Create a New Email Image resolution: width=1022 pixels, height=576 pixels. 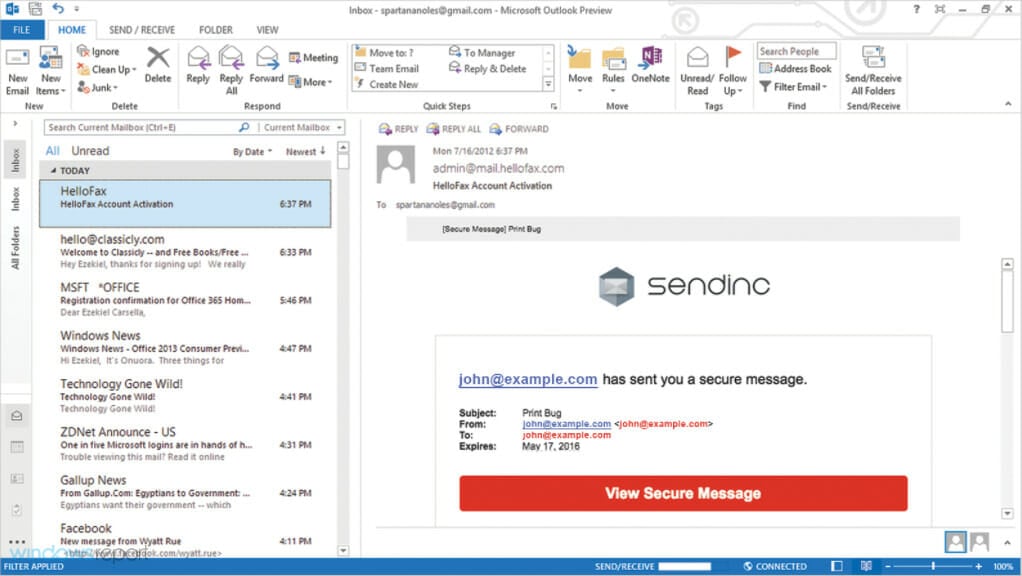pos(18,71)
